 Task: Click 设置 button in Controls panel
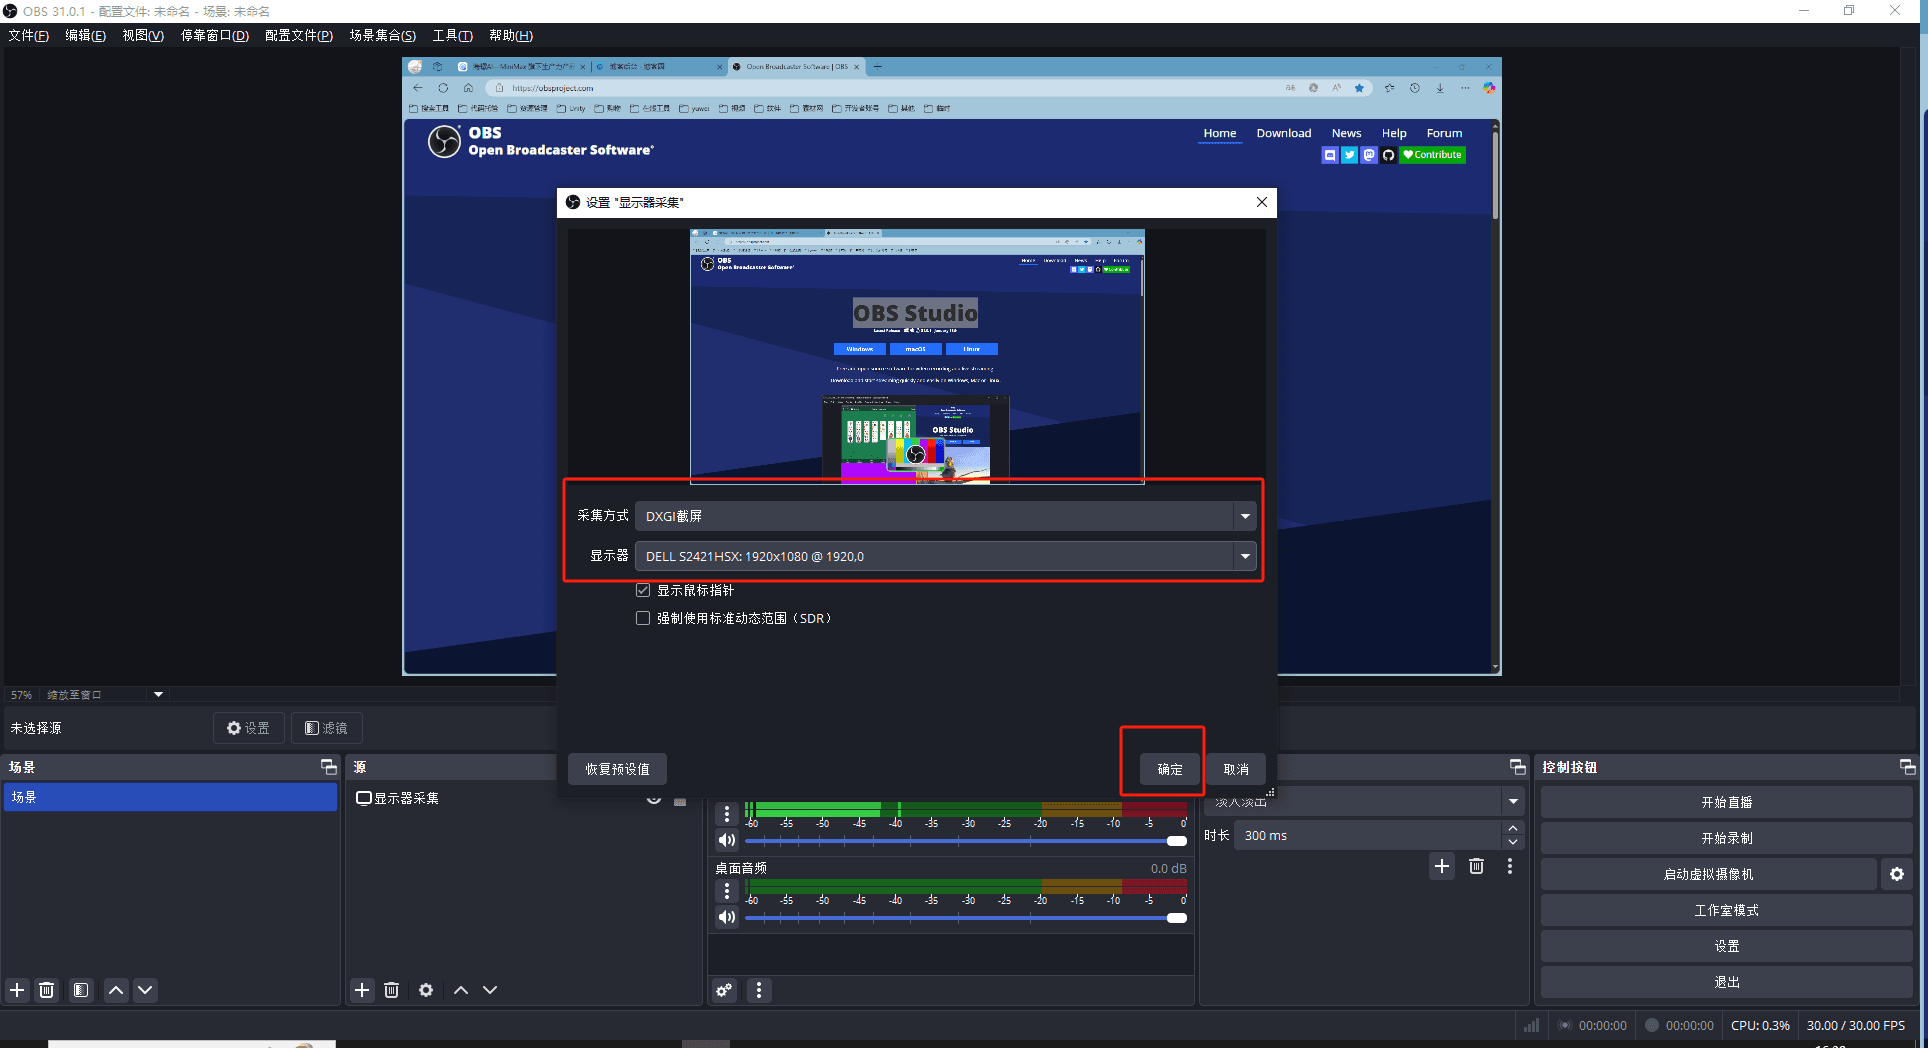(1726, 946)
